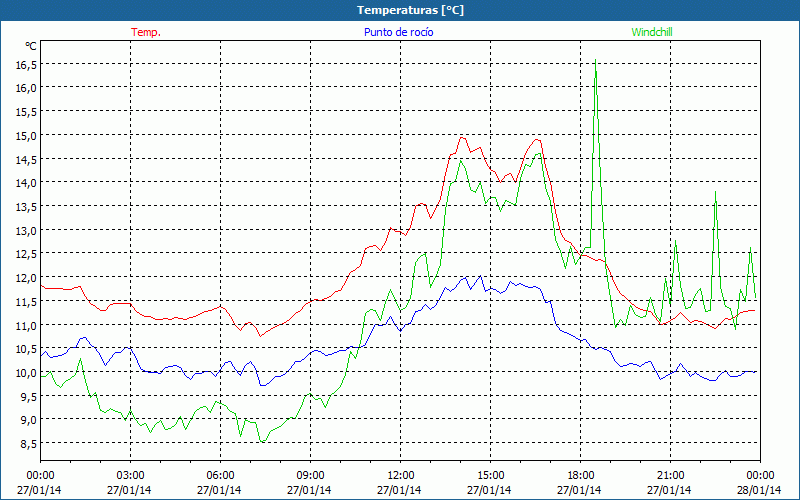Image resolution: width=800 pixels, height=500 pixels.
Task: Click the 14,5 y-axis value
Action: (27, 159)
